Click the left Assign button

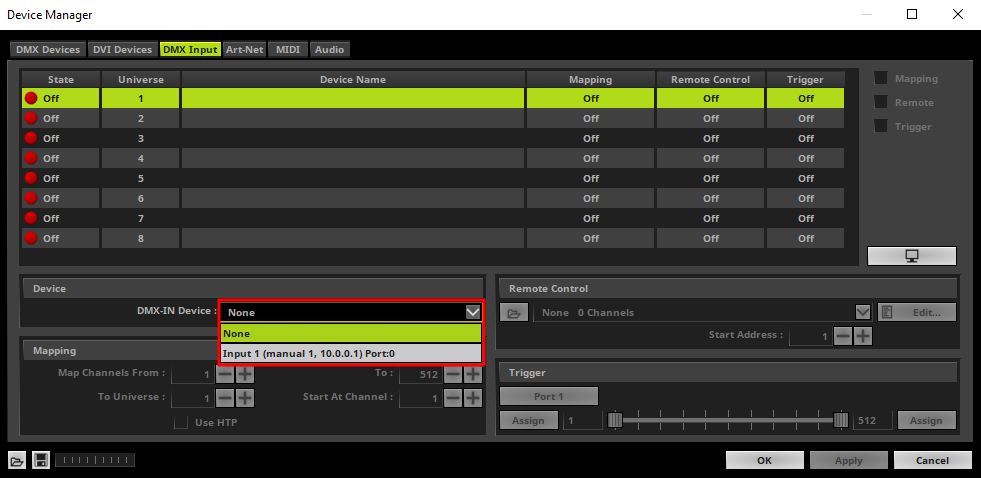528,420
